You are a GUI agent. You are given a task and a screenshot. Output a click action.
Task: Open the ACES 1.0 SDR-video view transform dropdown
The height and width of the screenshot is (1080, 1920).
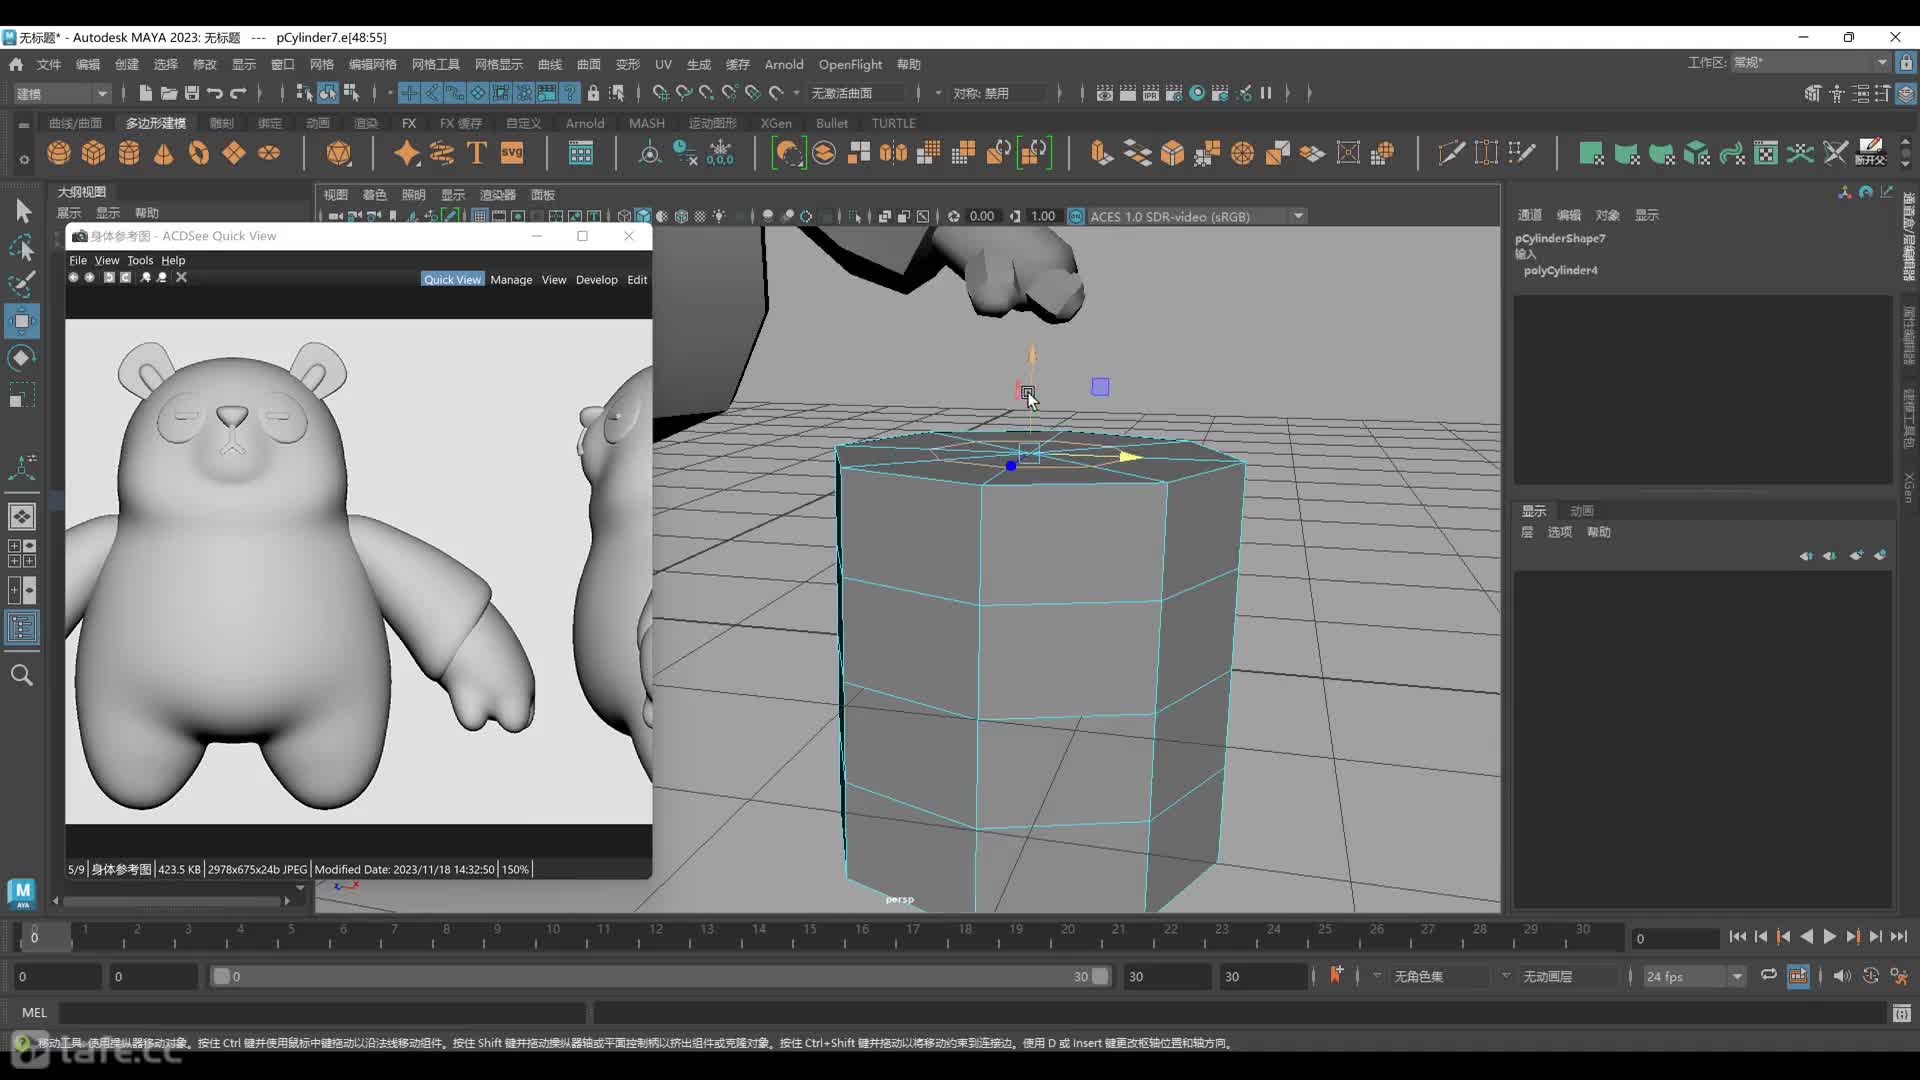[x=1298, y=216]
